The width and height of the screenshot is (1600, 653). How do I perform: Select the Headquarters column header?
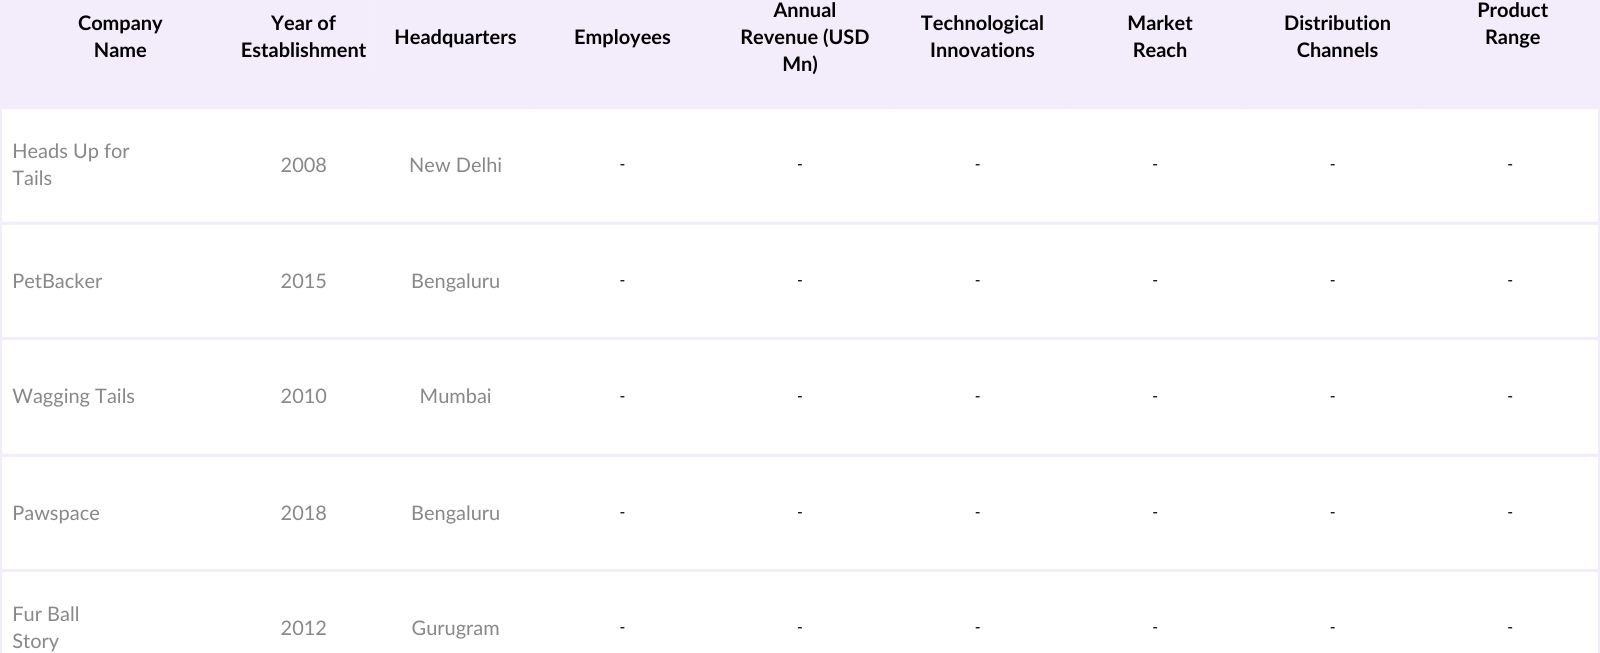pyautogui.click(x=455, y=37)
